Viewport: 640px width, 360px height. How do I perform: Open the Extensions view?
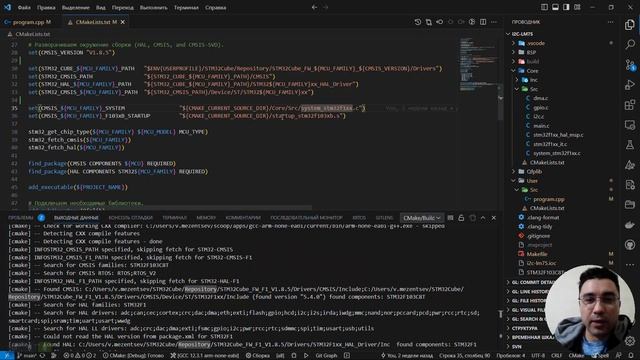(630, 104)
